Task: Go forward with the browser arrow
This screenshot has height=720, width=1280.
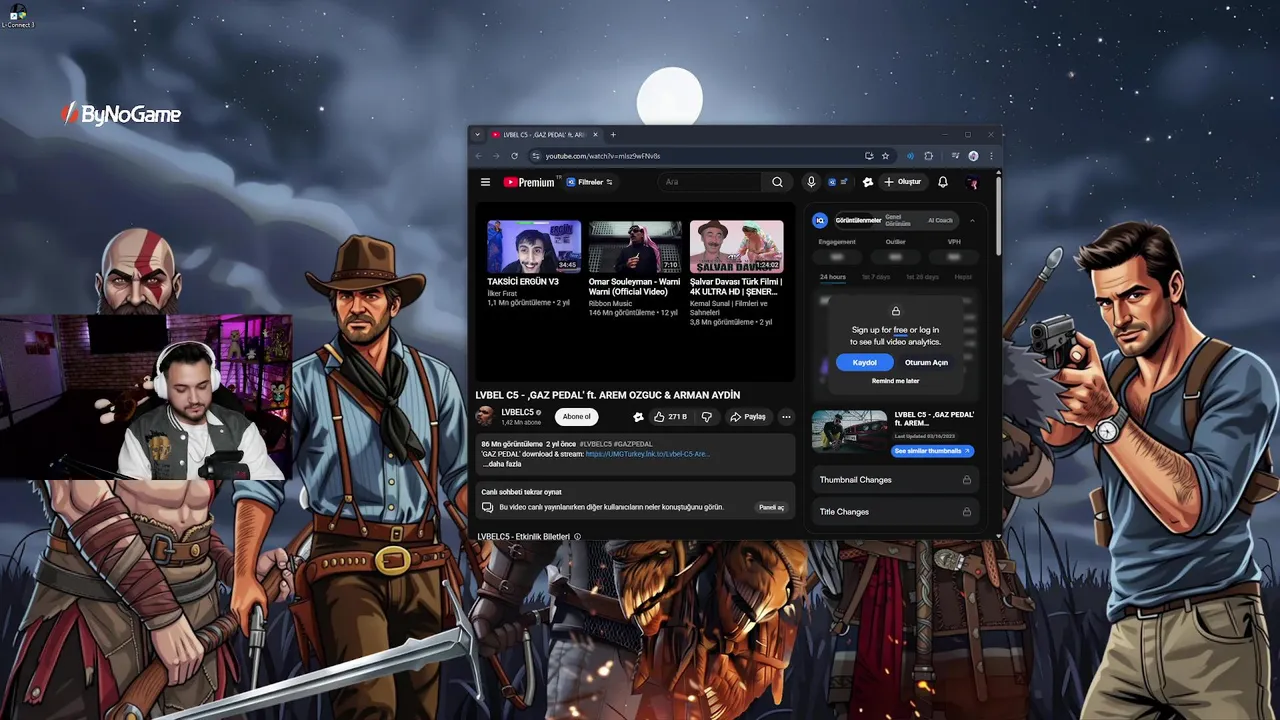Action: pos(495,156)
